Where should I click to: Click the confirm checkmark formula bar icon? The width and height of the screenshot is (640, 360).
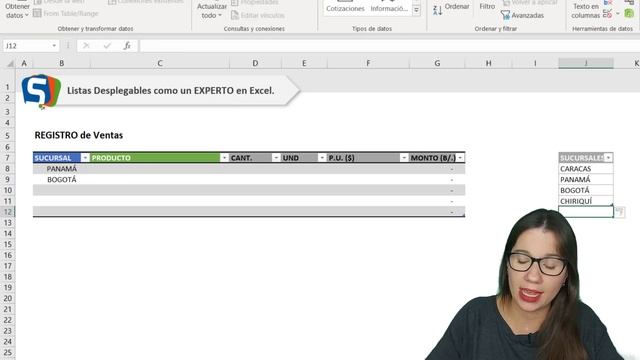pos(107,46)
